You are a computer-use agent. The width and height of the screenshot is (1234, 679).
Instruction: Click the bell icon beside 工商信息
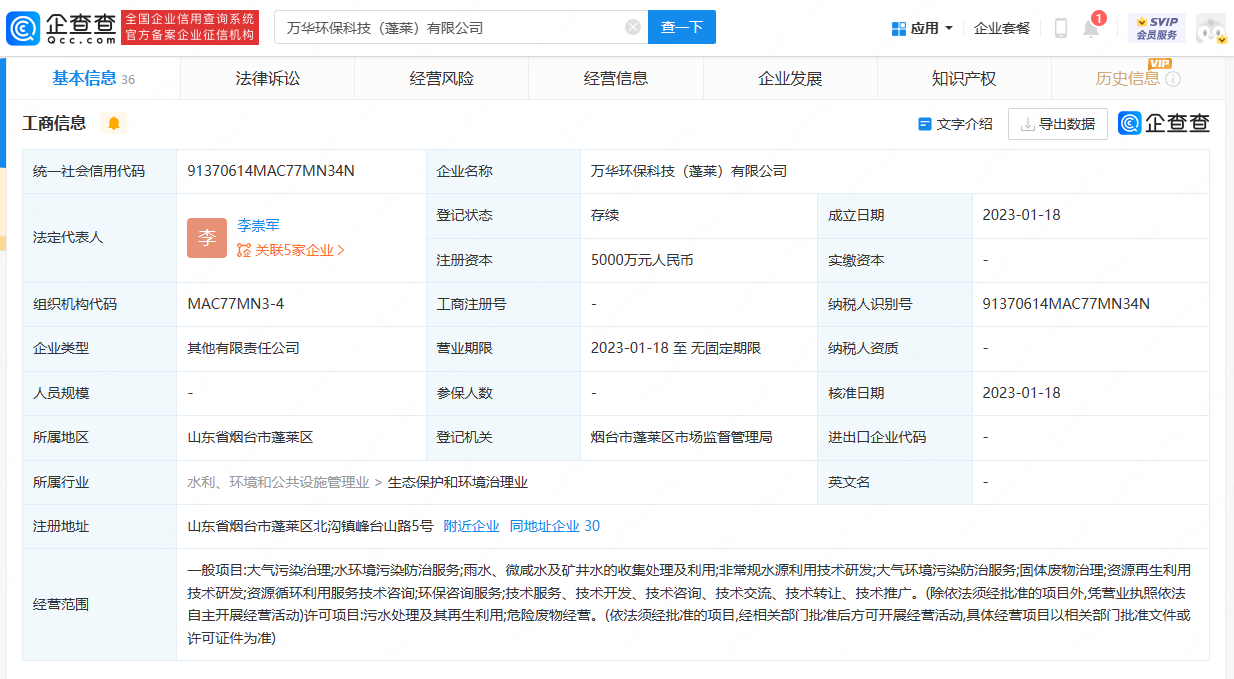114,123
